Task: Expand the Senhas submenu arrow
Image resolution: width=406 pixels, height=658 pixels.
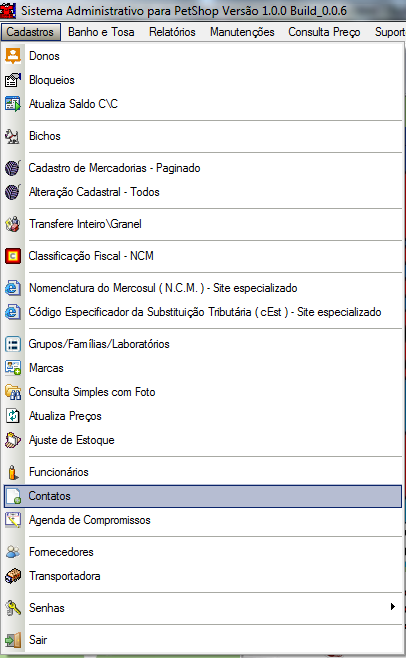Action: [x=393, y=606]
